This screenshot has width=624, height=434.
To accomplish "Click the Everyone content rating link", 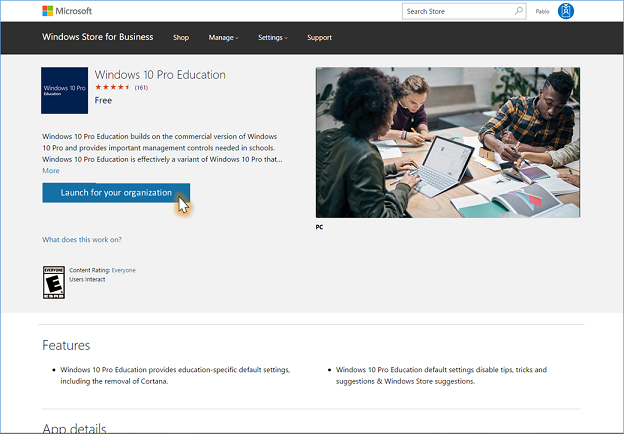I will 123,270.
